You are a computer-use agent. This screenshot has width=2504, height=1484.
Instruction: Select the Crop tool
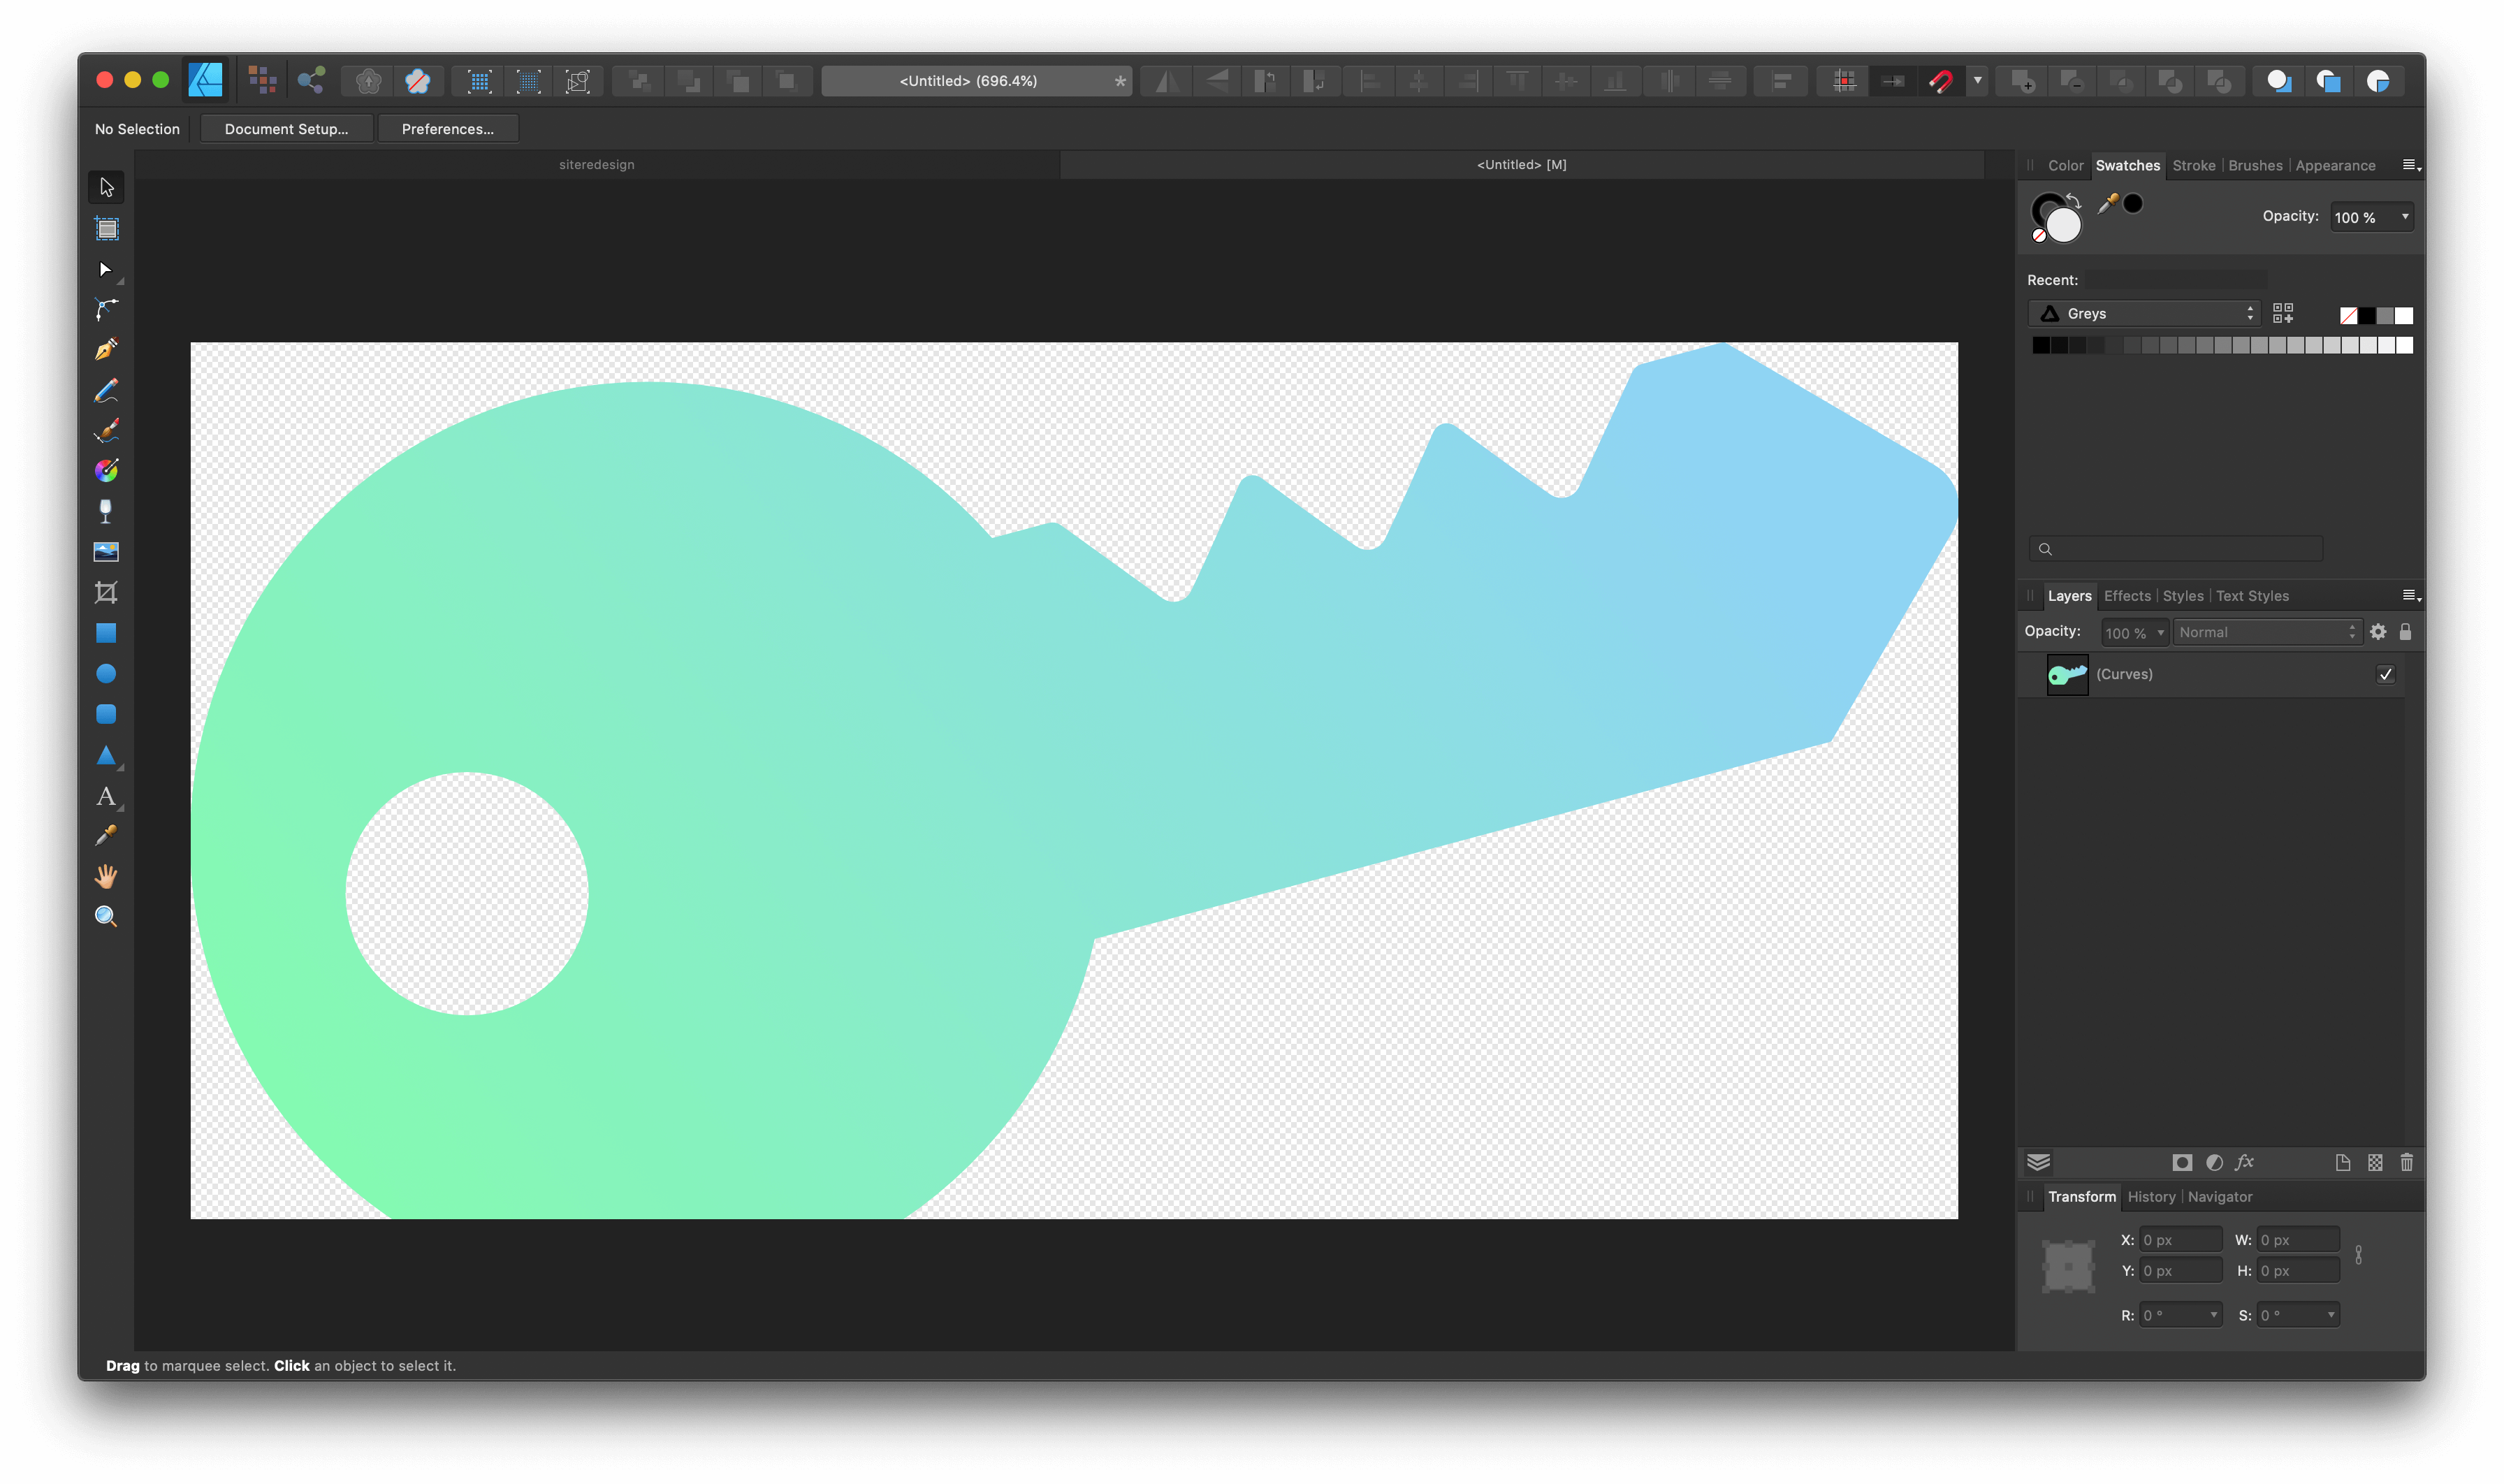coord(106,592)
